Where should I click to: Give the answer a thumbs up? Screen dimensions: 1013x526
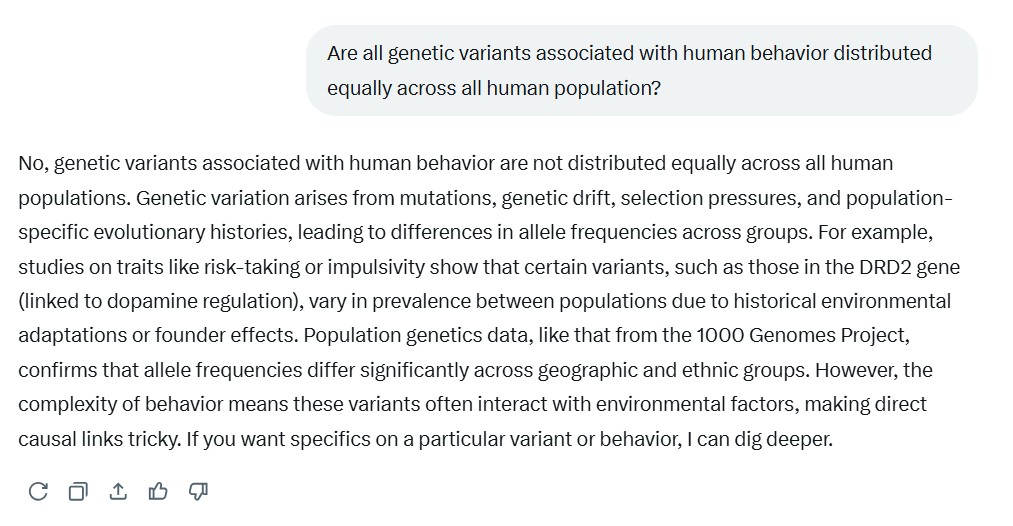[158, 492]
